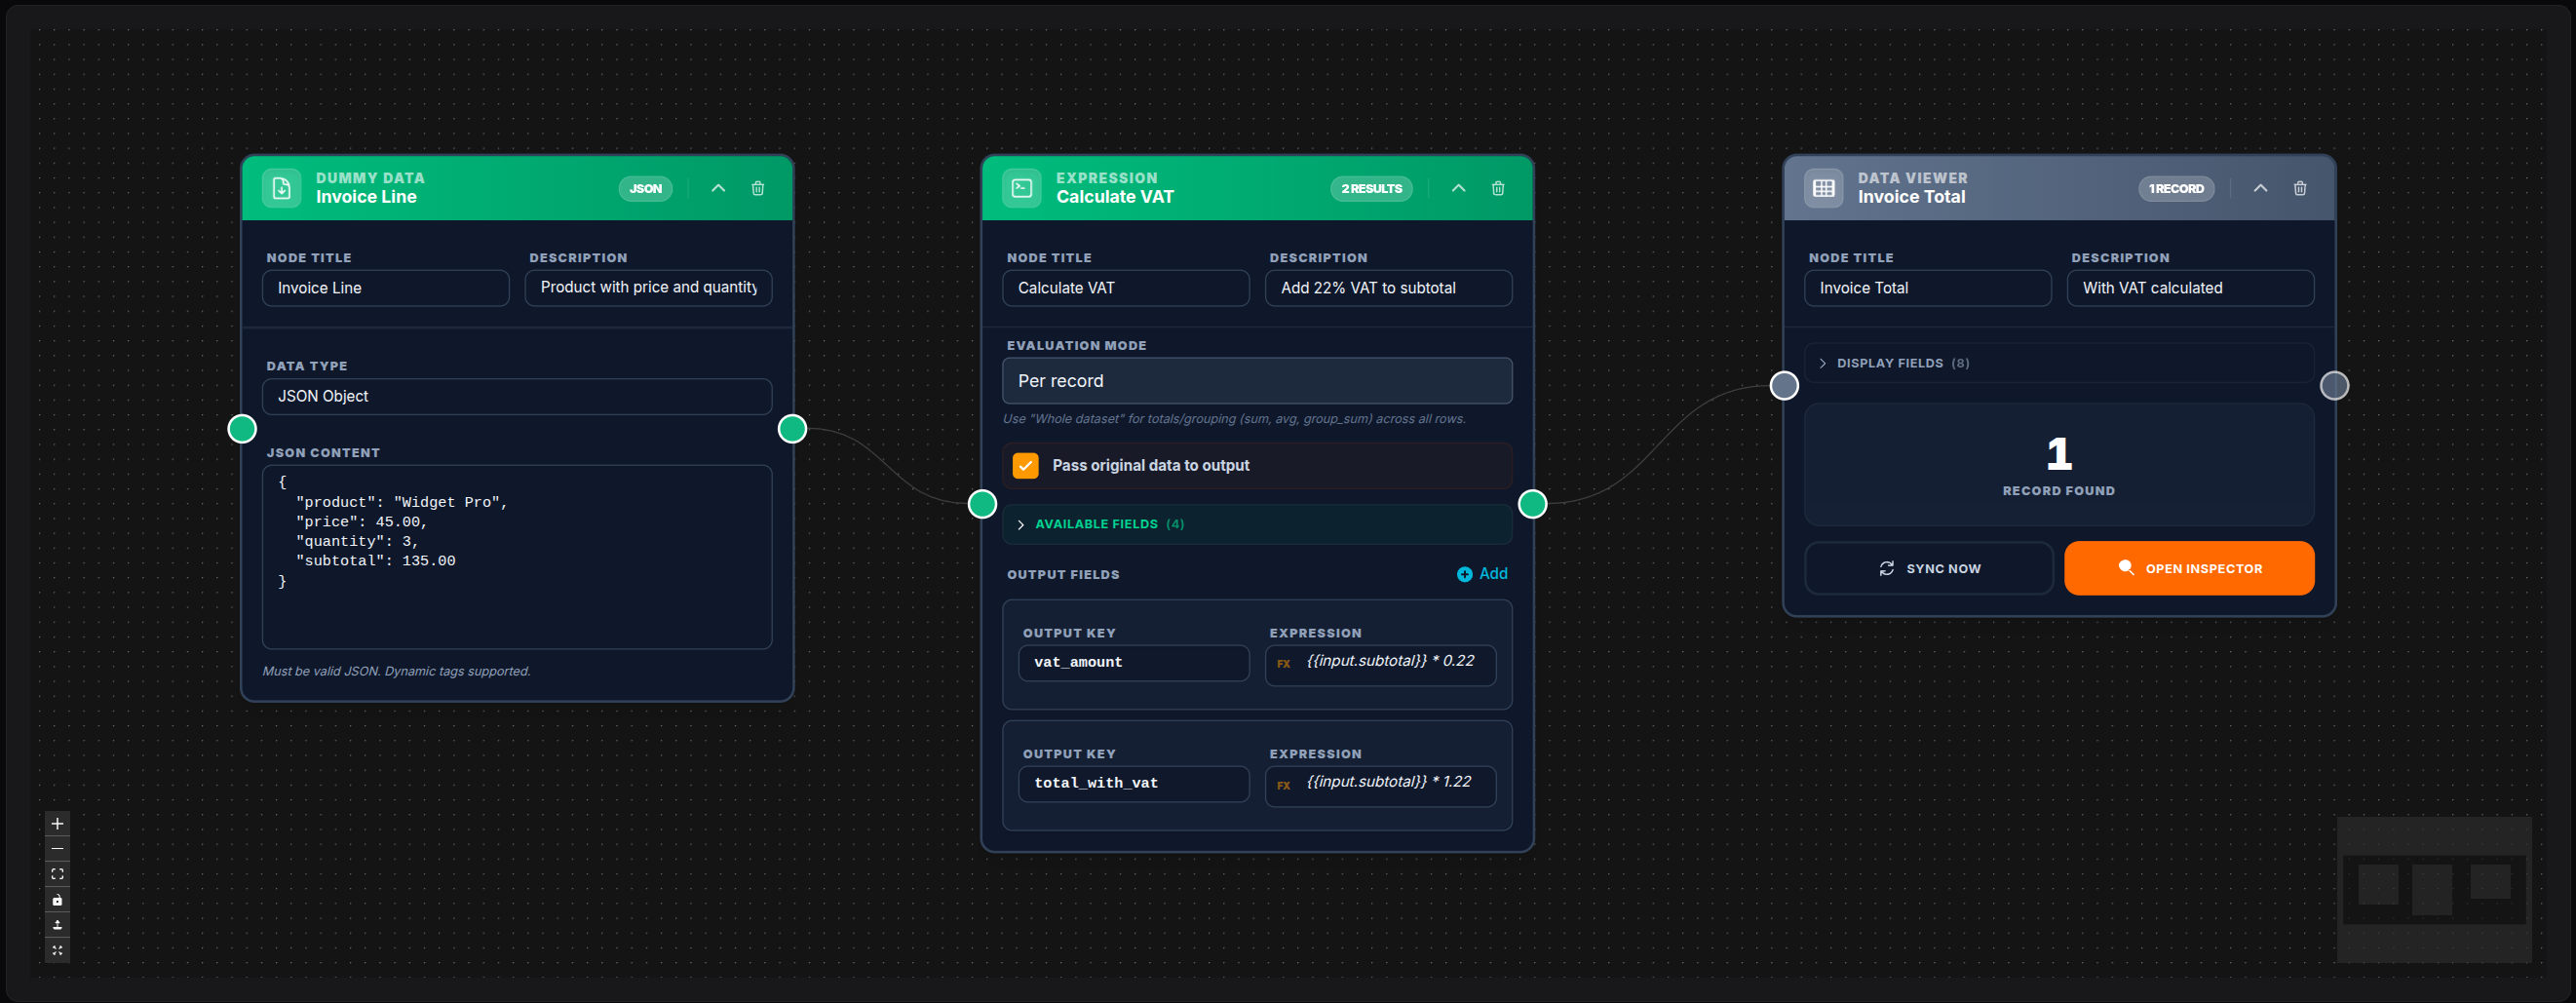Click the export icon in the canvas toolbar
The width and height of the screenshot is (2576, 1003).
(x=57, y=925)
